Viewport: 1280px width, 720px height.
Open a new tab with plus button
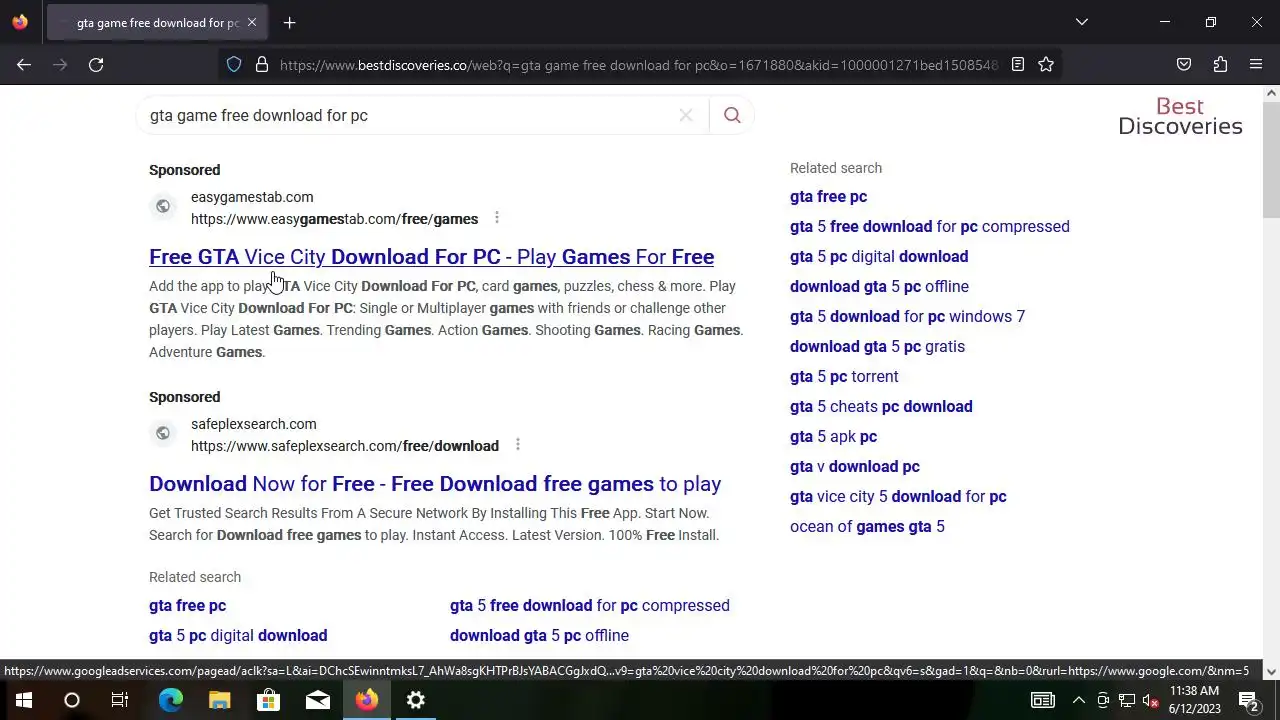click(x=289, y=22)
